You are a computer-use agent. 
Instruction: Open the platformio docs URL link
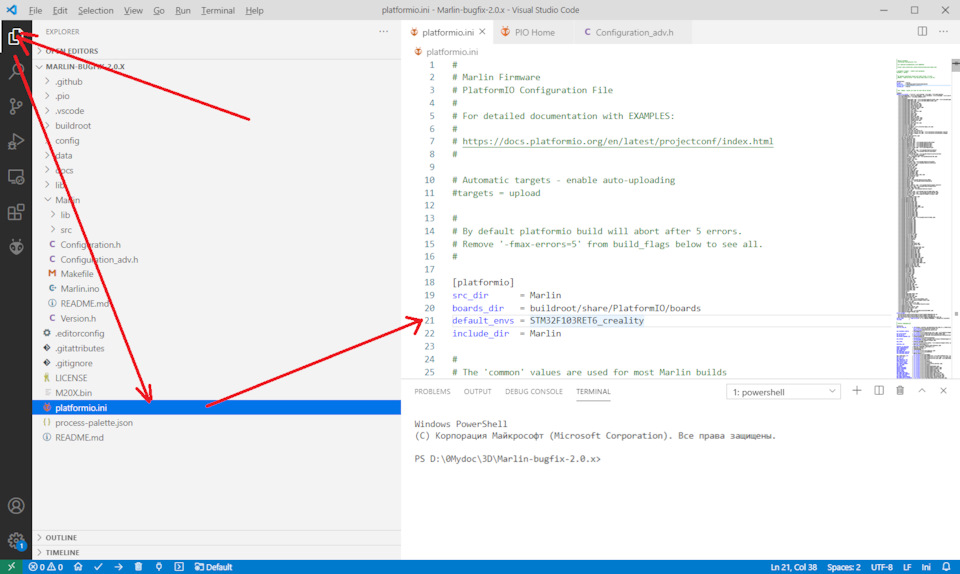(617, 141)
